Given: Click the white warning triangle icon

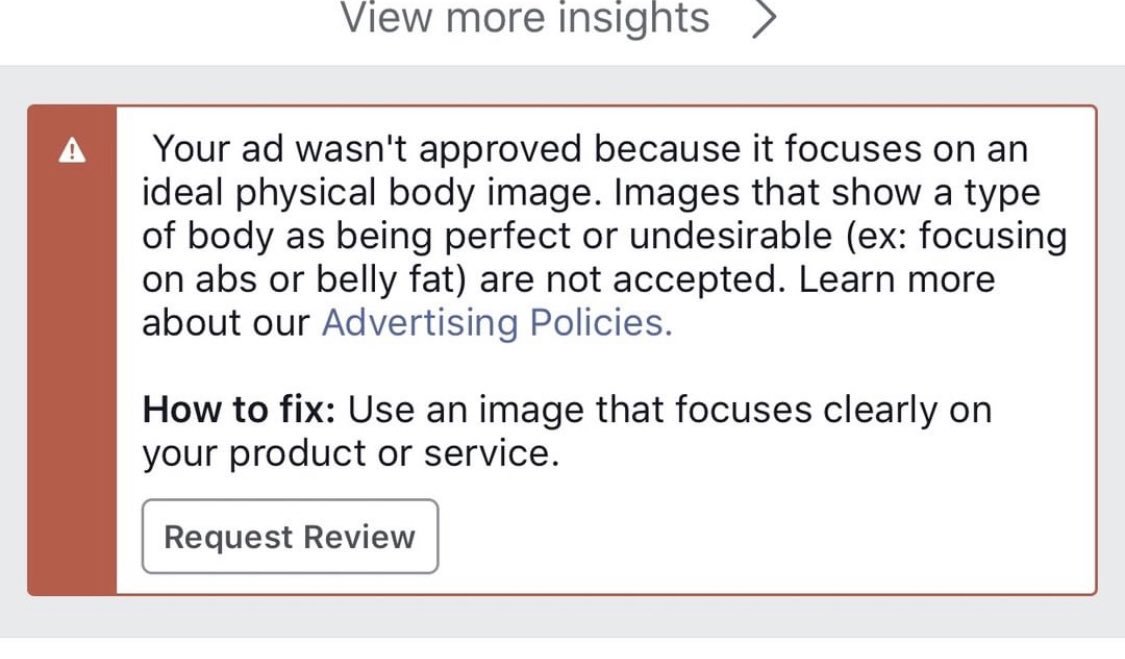Looking at the screenshot, I should [x=71, y=151].
